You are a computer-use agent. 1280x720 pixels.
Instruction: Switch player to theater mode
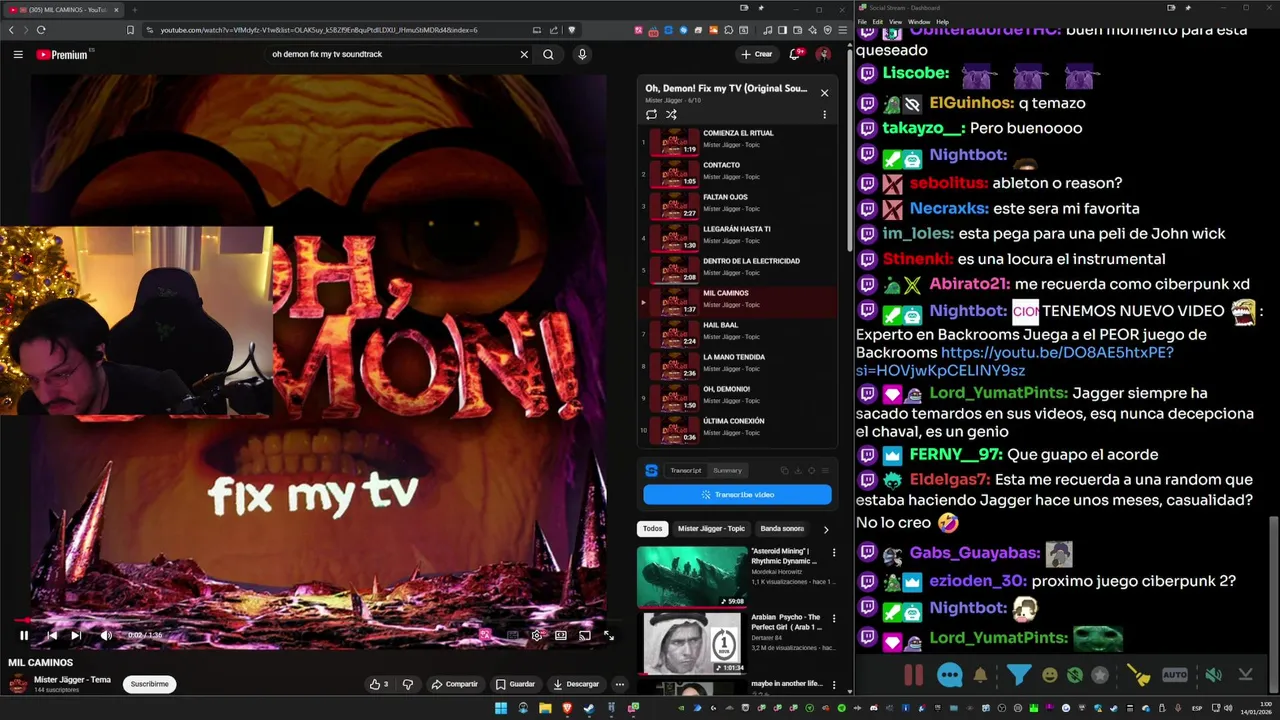tap(561, 635)
